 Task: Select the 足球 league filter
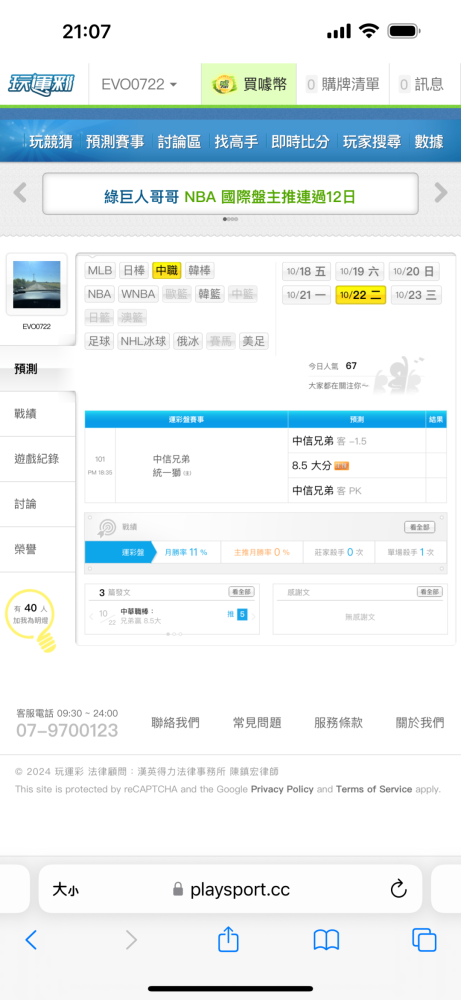tap(99, 341)
